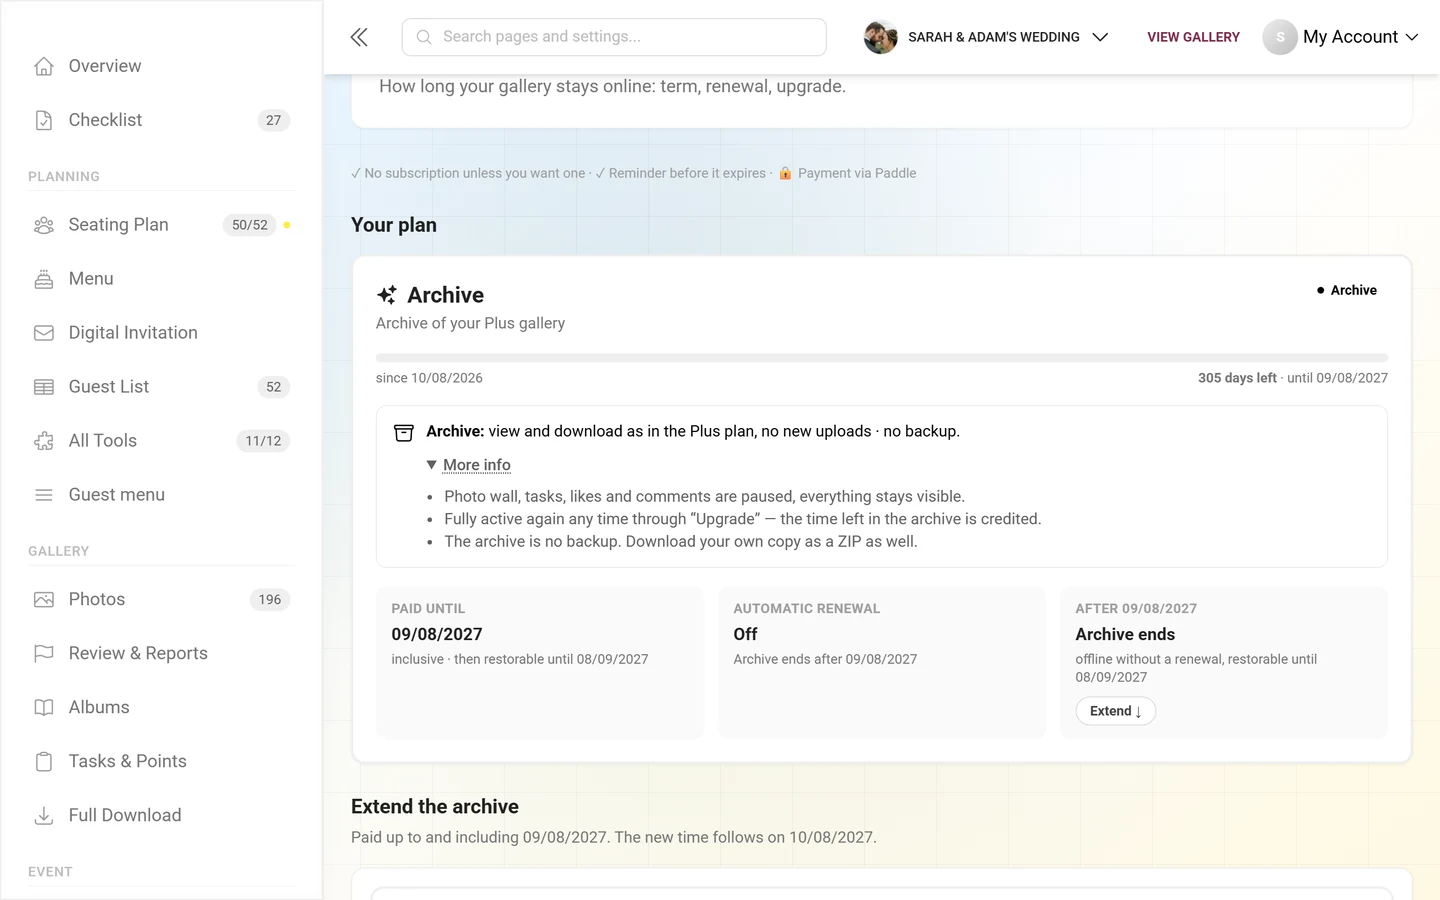This screenshot has height=900, width=1440.
Task: Click the wedding couple avatar thumbnail
Action: (881, 37)
